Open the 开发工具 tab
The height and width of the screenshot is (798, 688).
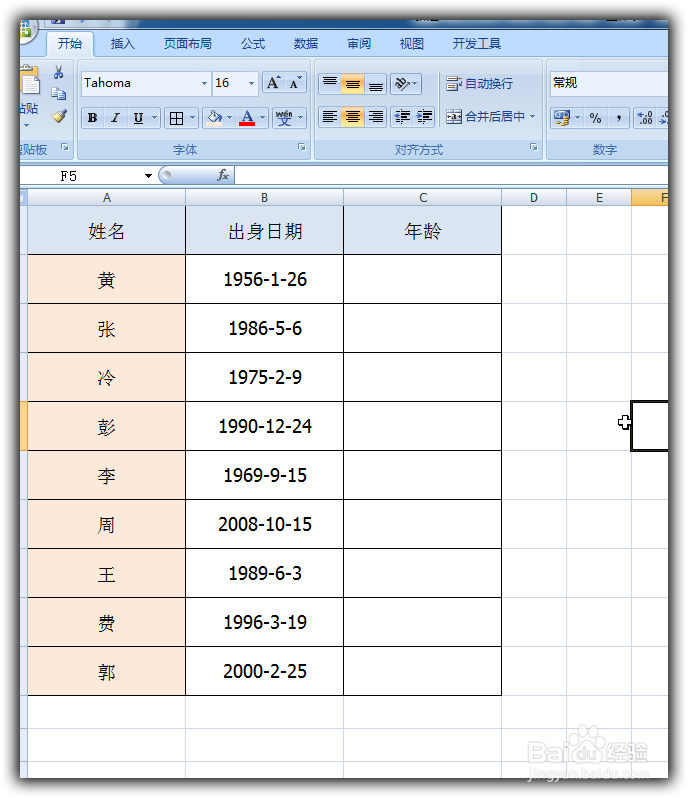(x=477, y=44)
